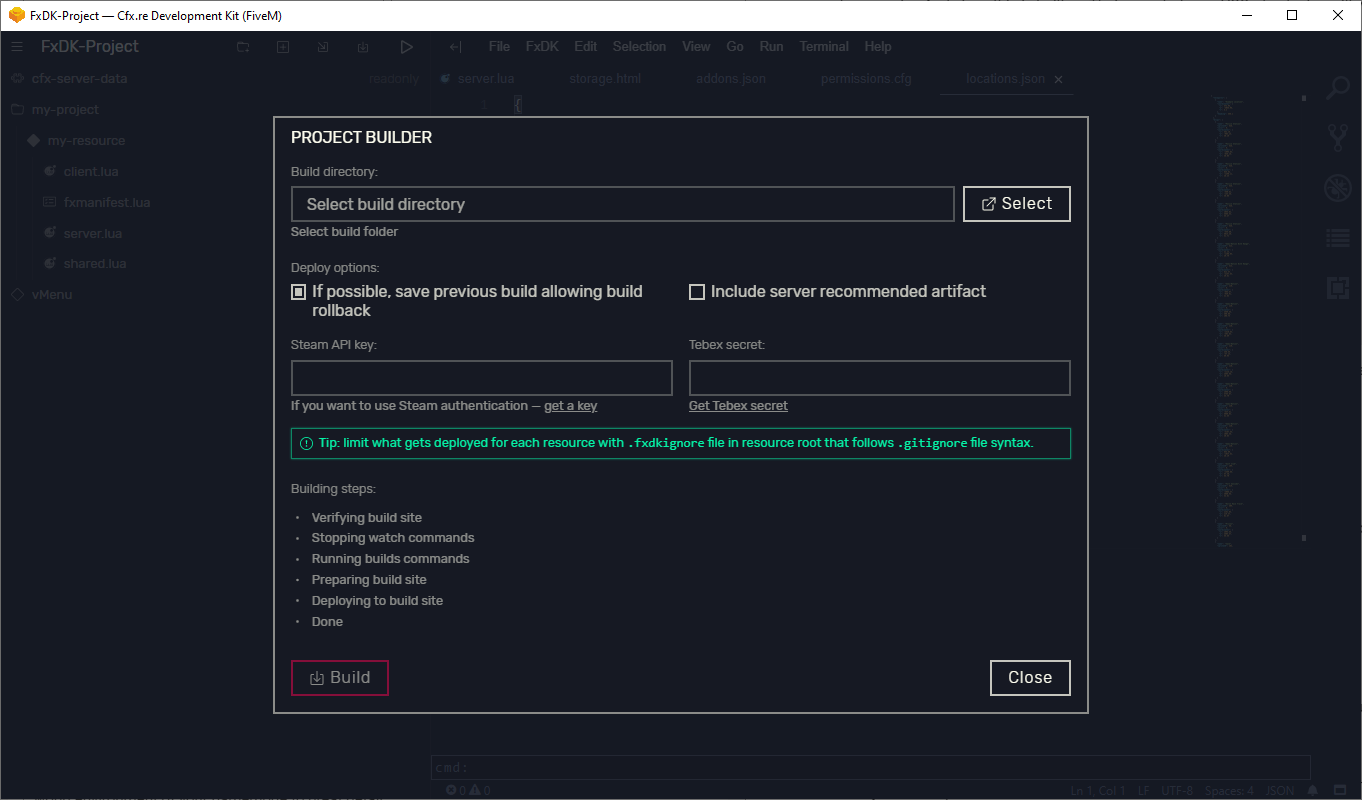Open the Get Tebex secret link
Viewport: 1362px width, 800px height.
click(x=738, y=406)
